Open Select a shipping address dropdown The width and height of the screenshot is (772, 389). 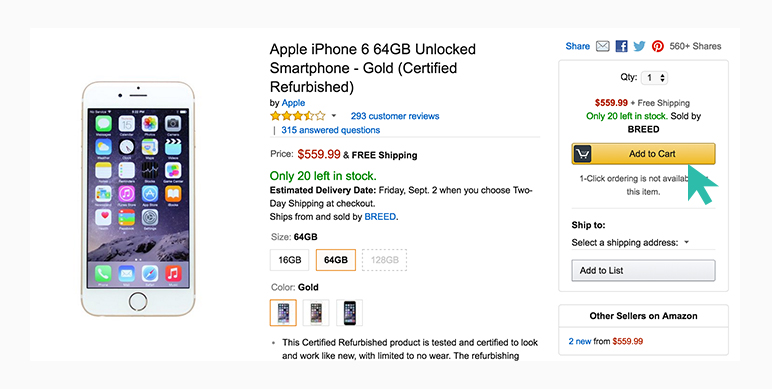tap(630, 242)
